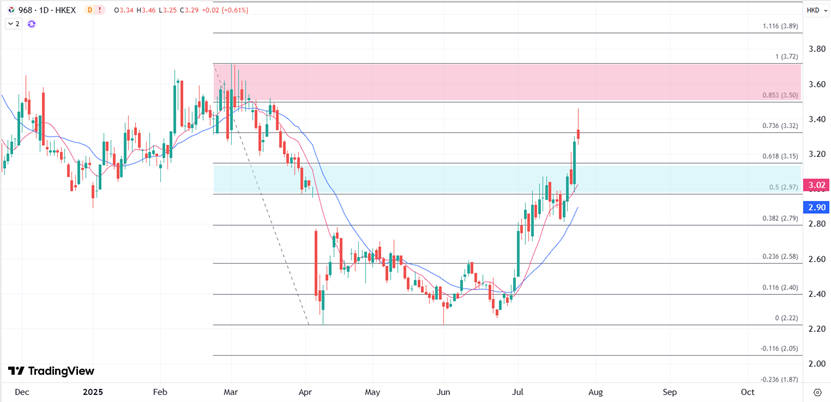This screenshot has width=831, height=402.
Task: Click the Mar label on time axis
Action: pyautogui.click(x=231, y=392)
